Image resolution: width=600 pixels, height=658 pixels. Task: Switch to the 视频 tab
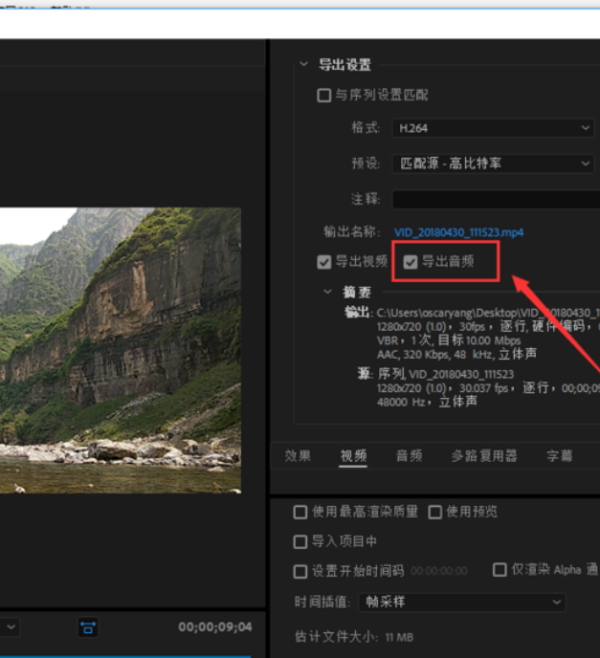point(353,456)
